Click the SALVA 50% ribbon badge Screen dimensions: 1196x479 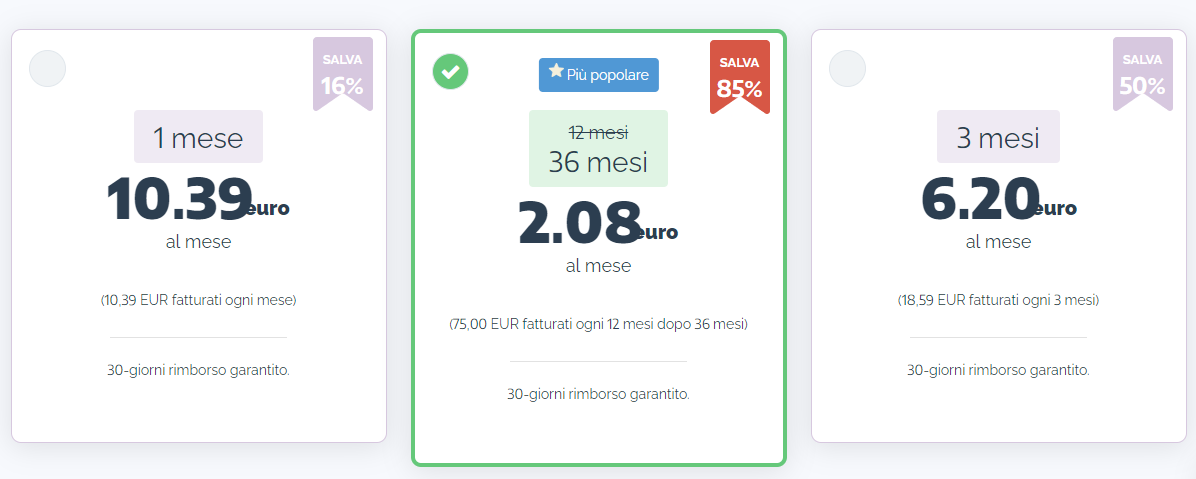point(1143,74)
